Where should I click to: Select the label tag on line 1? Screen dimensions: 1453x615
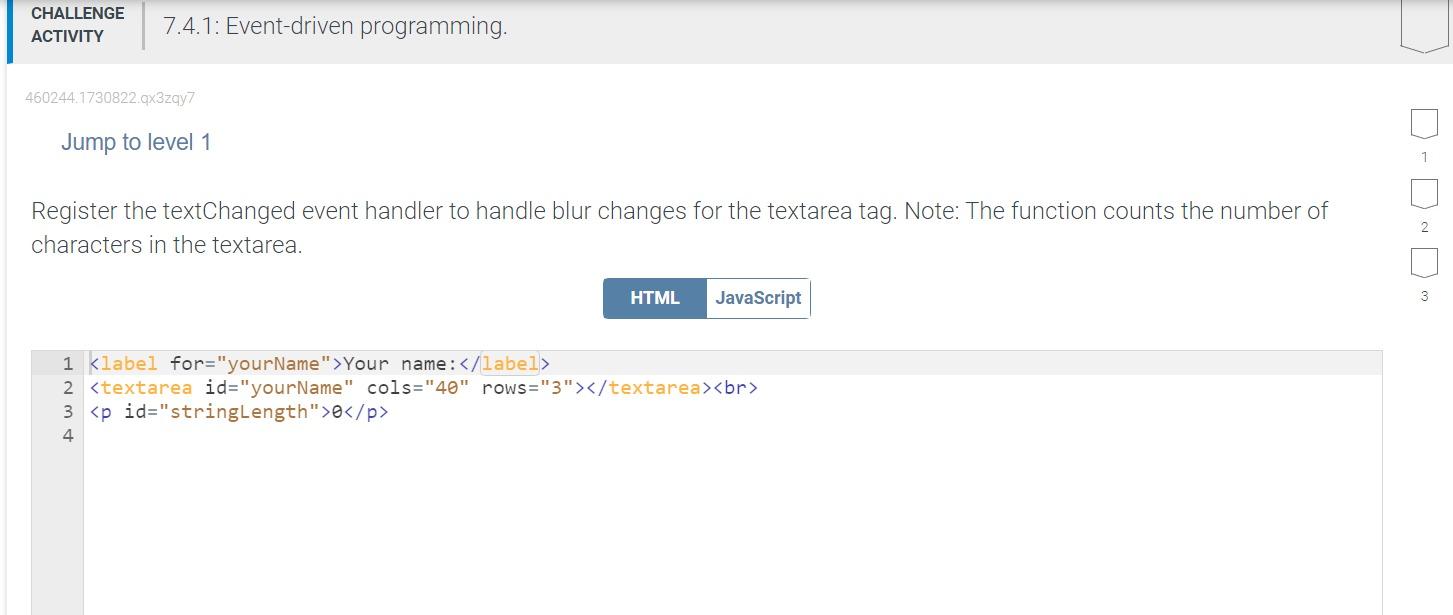[128, 363]
